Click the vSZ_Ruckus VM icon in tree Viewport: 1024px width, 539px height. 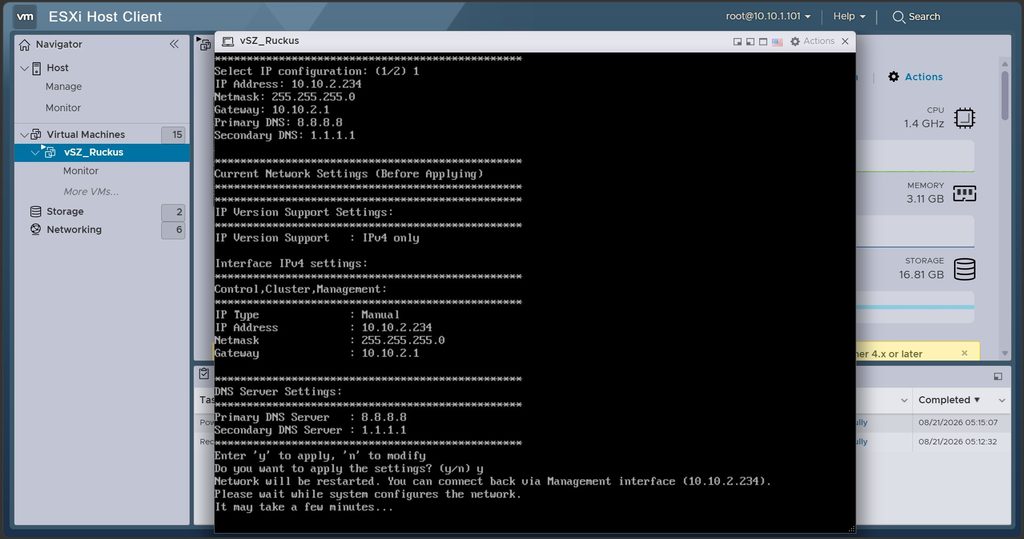coord(49,152)
